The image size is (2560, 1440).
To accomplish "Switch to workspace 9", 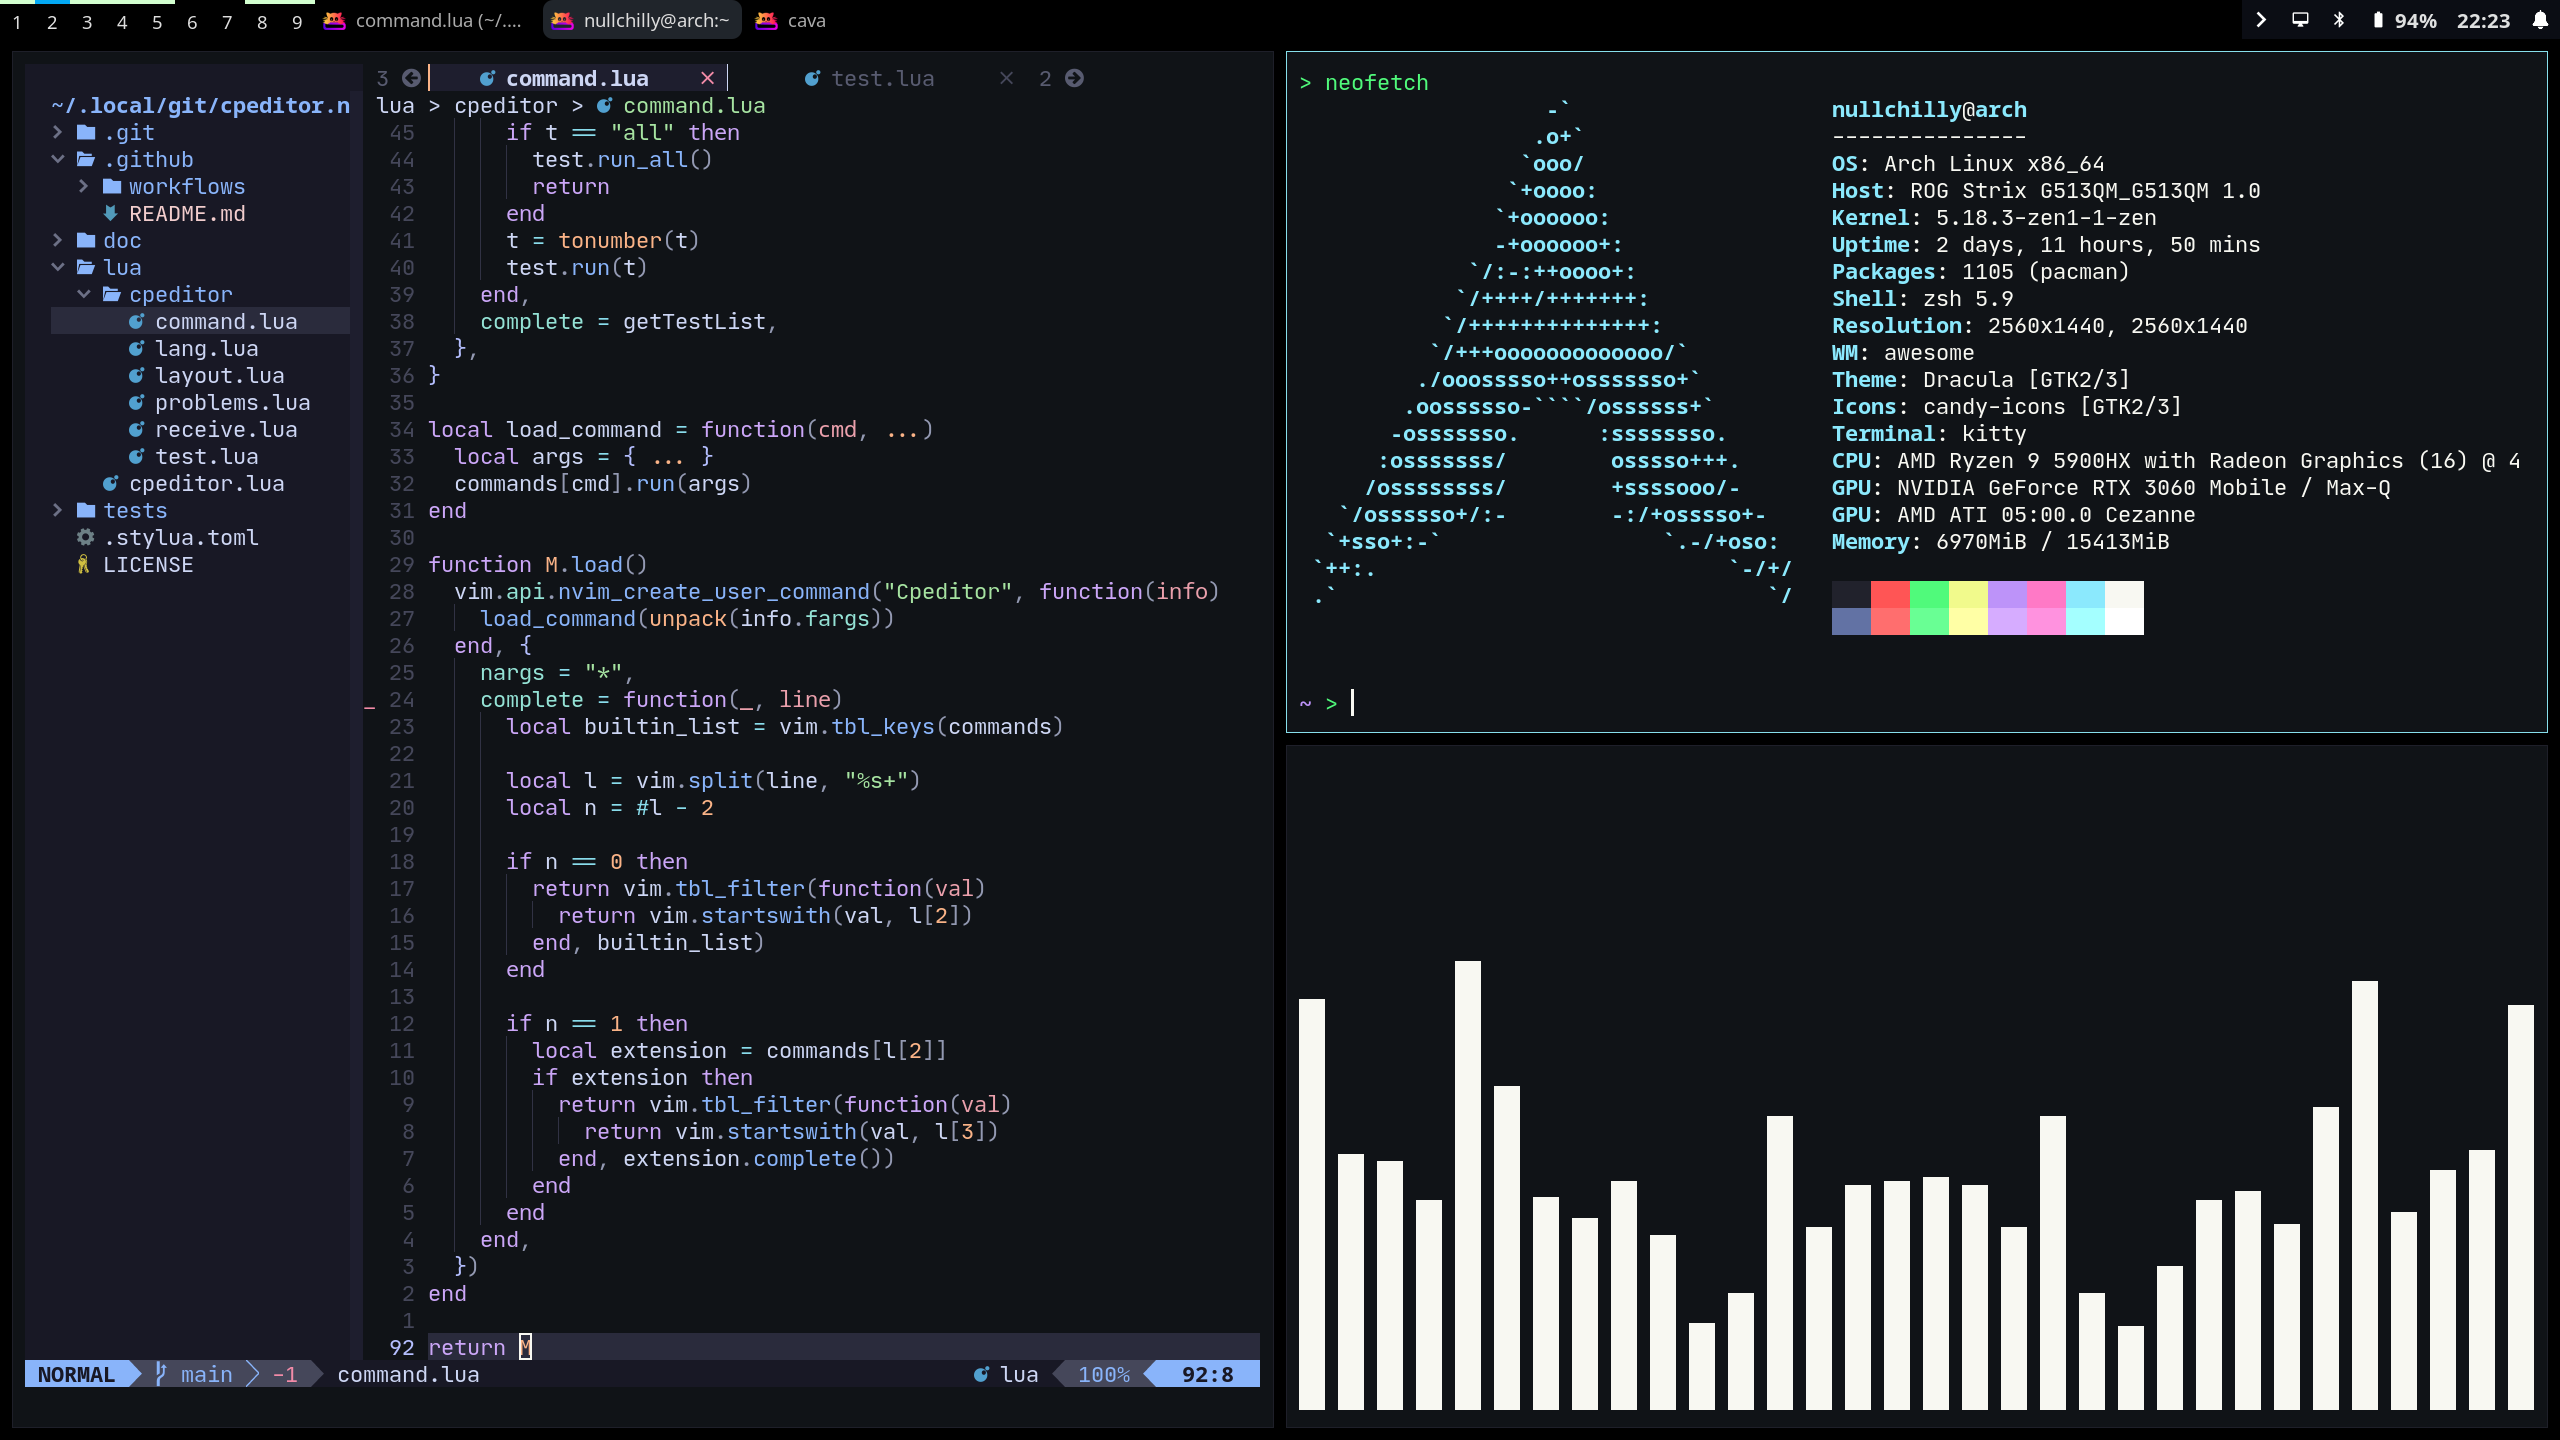I will (x=297, y=21).
